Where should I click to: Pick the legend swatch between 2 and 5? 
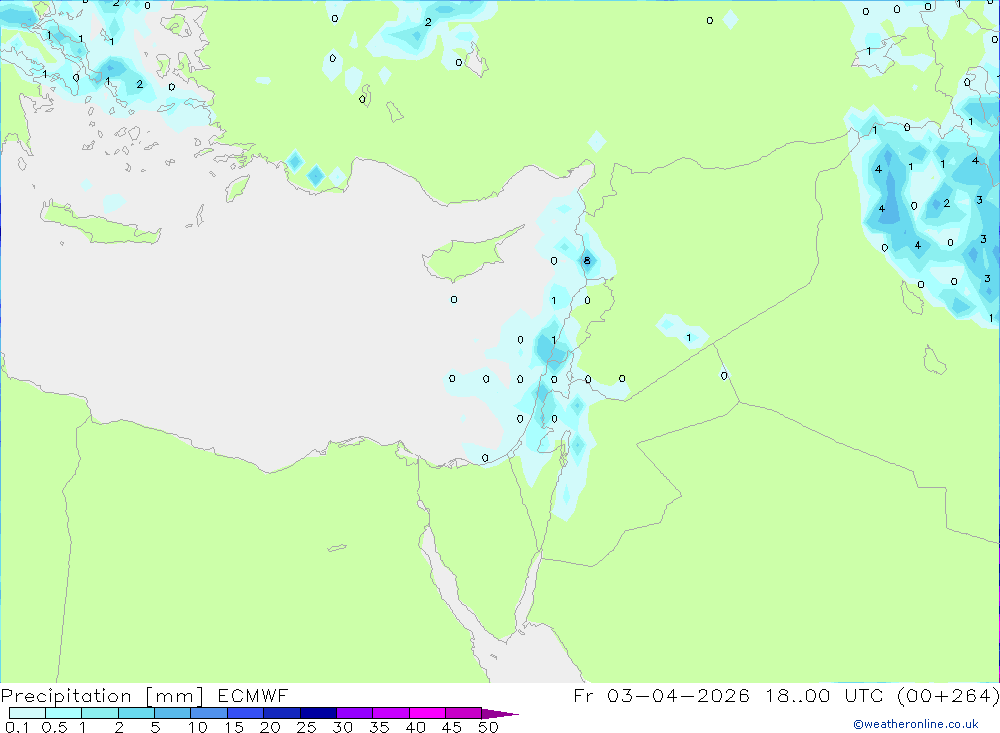coord(136,713)
